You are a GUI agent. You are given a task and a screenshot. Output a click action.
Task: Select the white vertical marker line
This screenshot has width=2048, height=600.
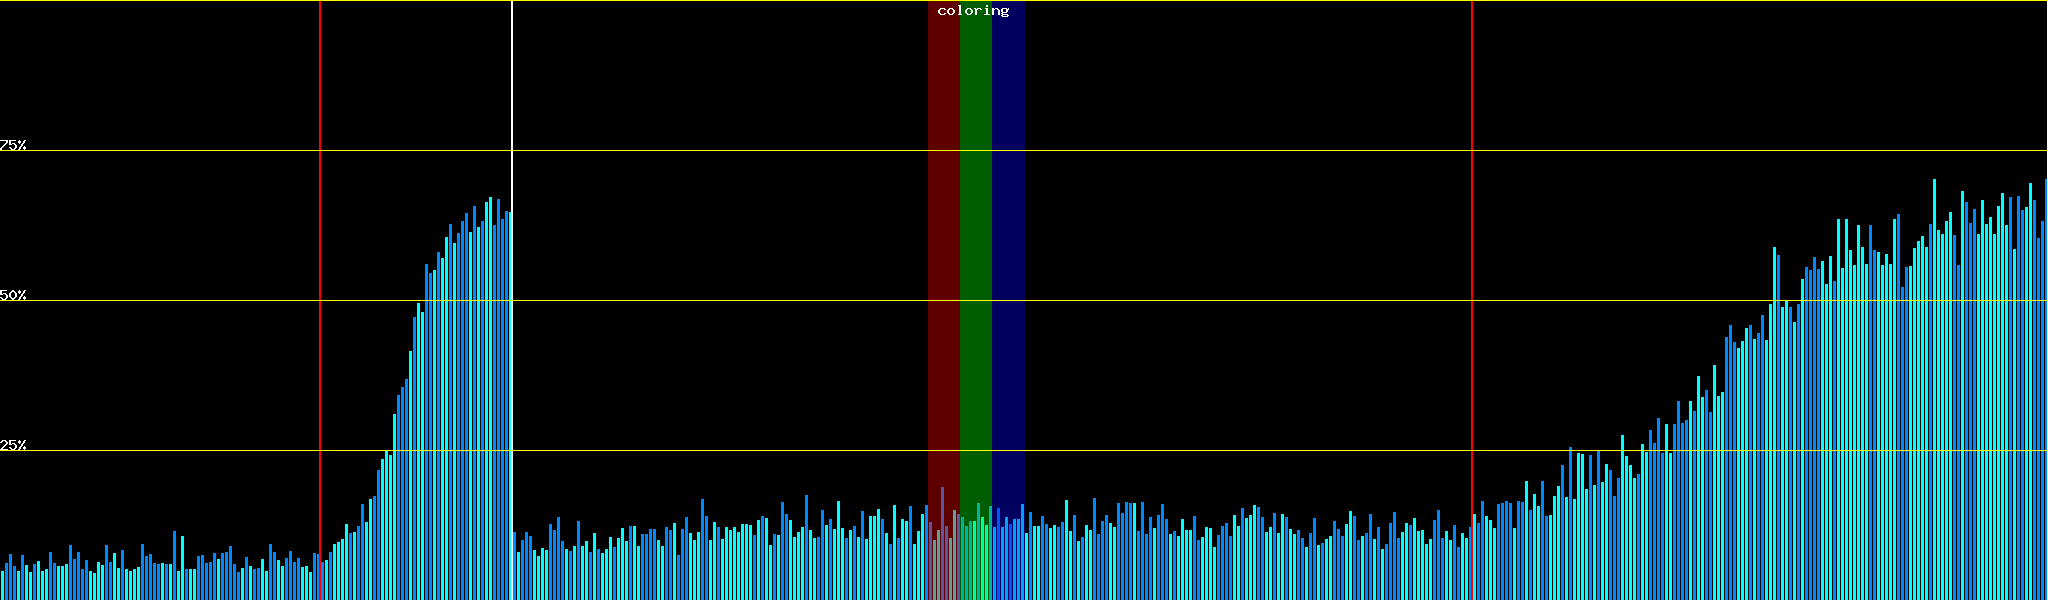[512, 100]
